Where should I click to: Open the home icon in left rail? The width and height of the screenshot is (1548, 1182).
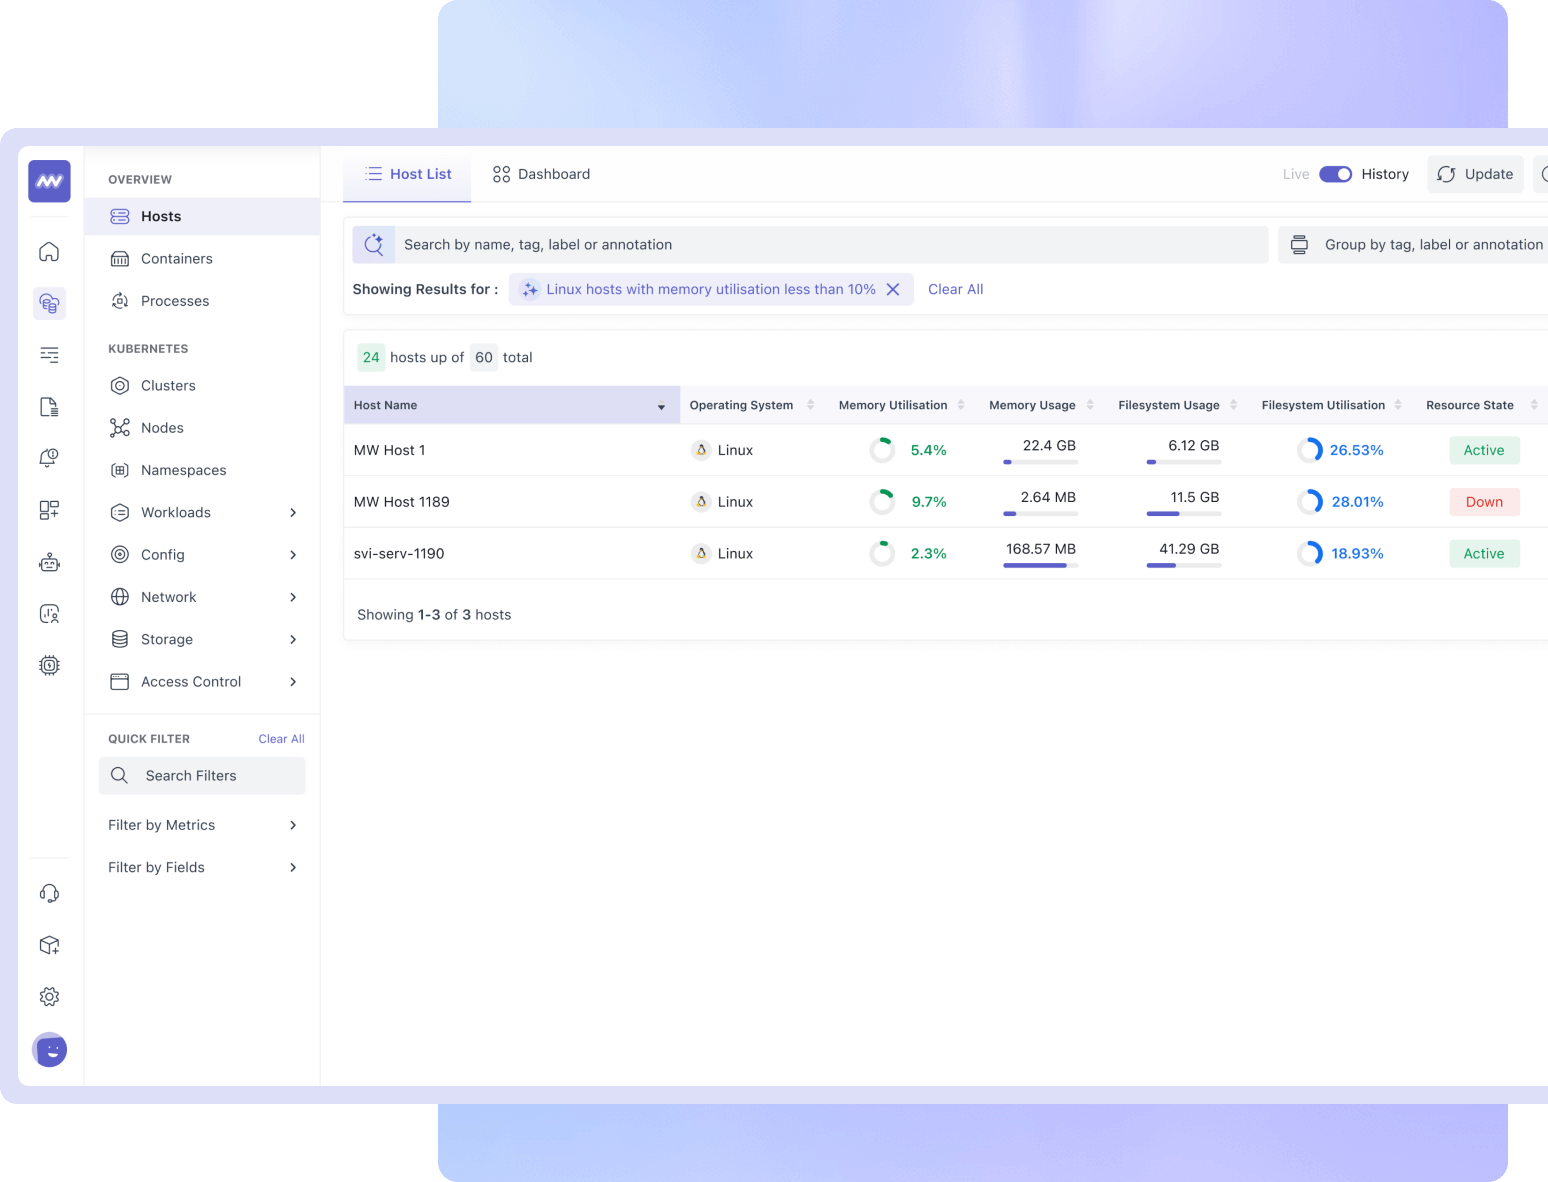(x=49, y=252)
